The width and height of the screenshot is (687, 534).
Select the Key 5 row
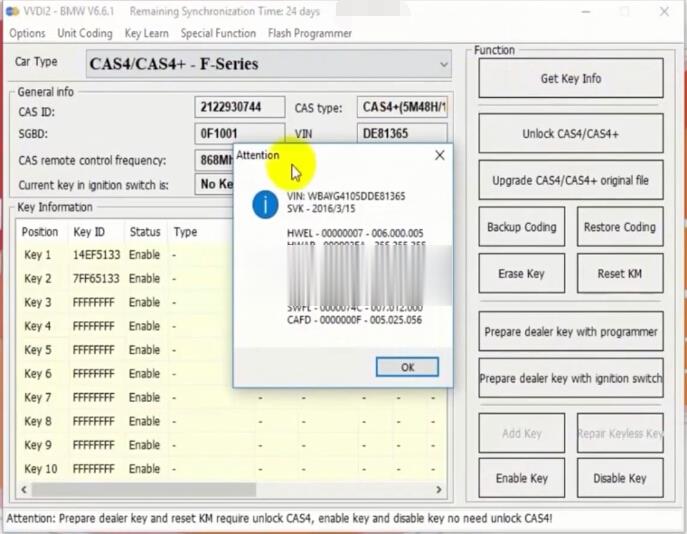(126, 350)
